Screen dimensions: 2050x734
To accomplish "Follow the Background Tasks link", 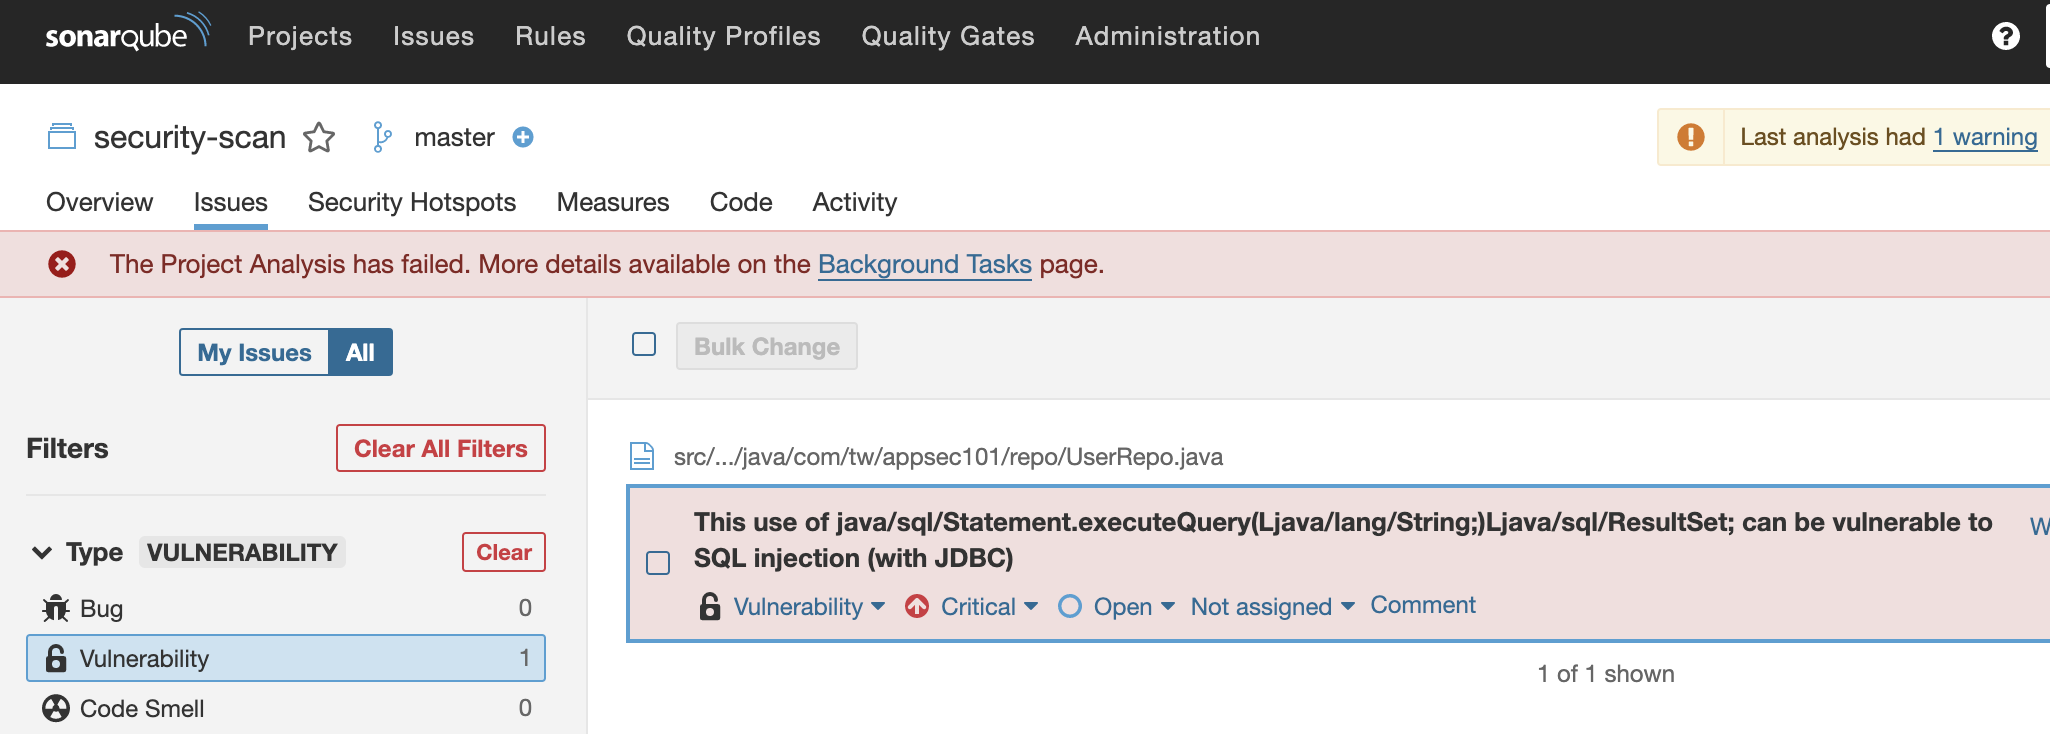I will (x=924, y=265).
